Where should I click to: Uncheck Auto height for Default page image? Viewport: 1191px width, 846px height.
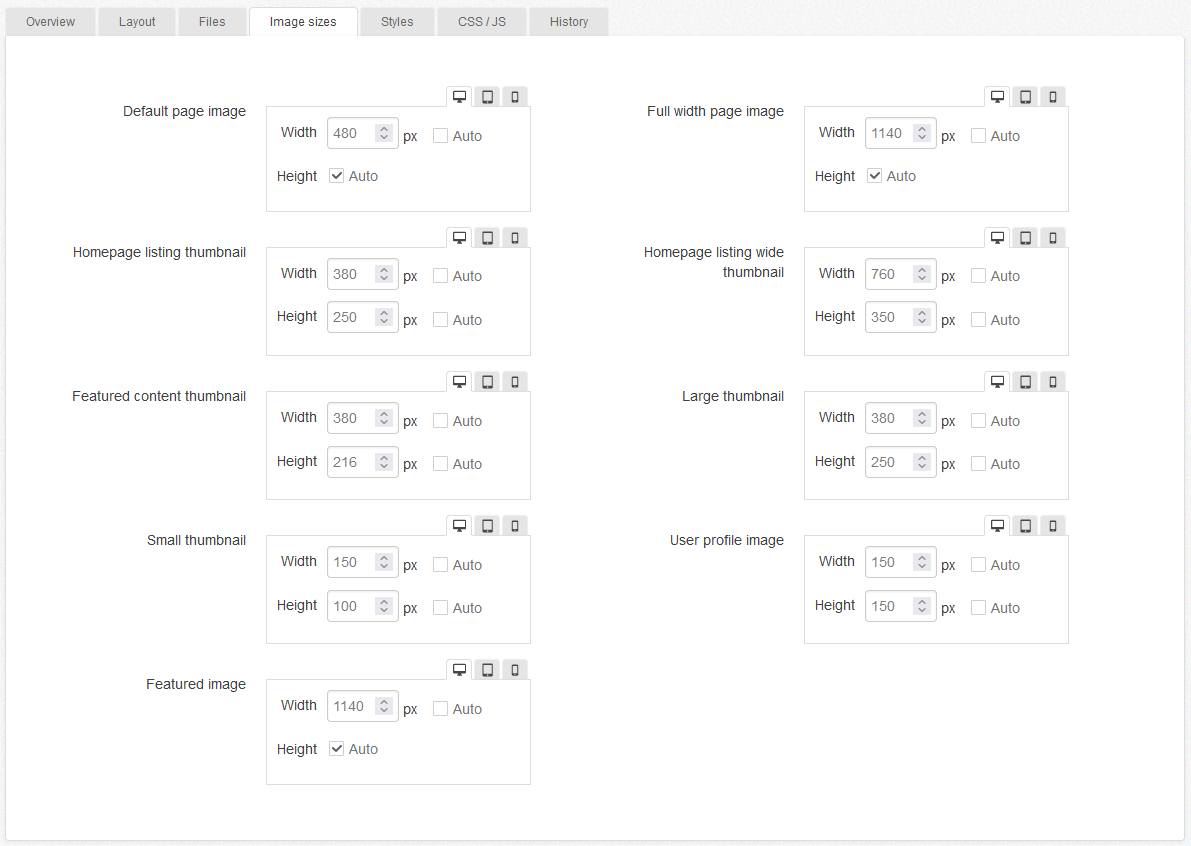point(336,175)
